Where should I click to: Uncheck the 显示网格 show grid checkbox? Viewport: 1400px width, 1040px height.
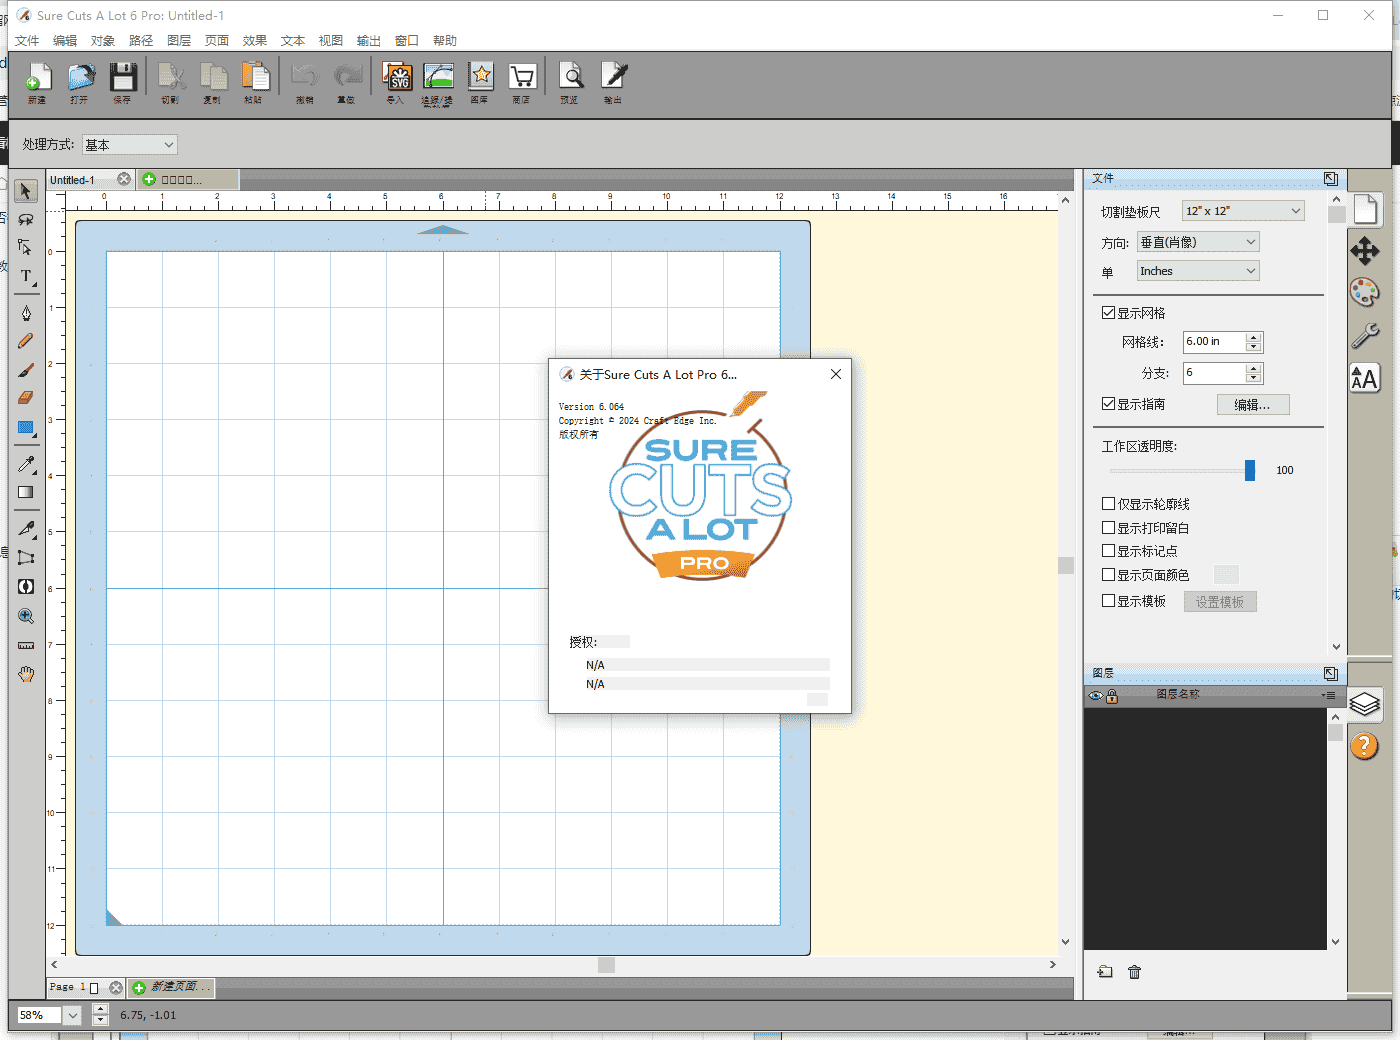(x=1108, y=313)
